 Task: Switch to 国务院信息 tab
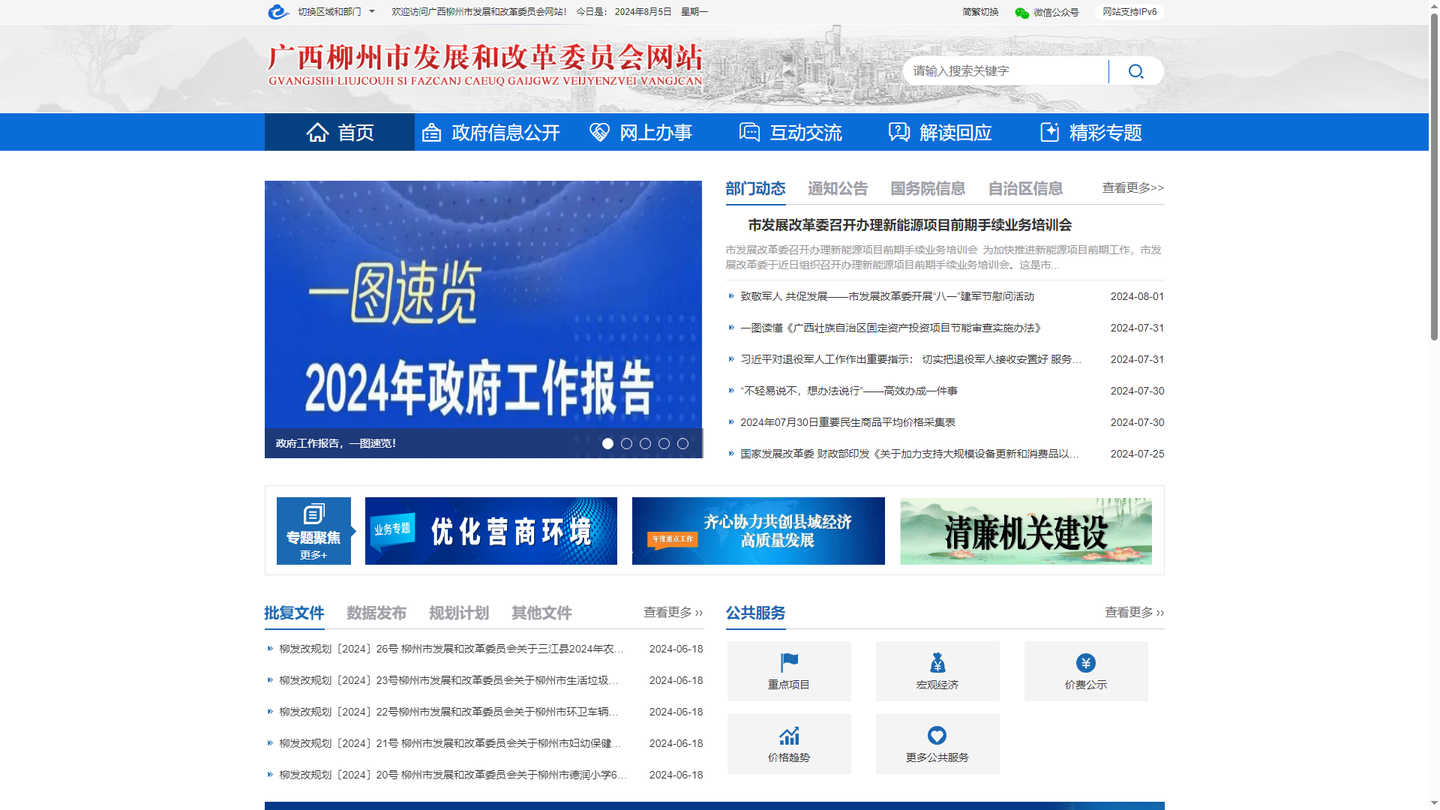[928, 188]
